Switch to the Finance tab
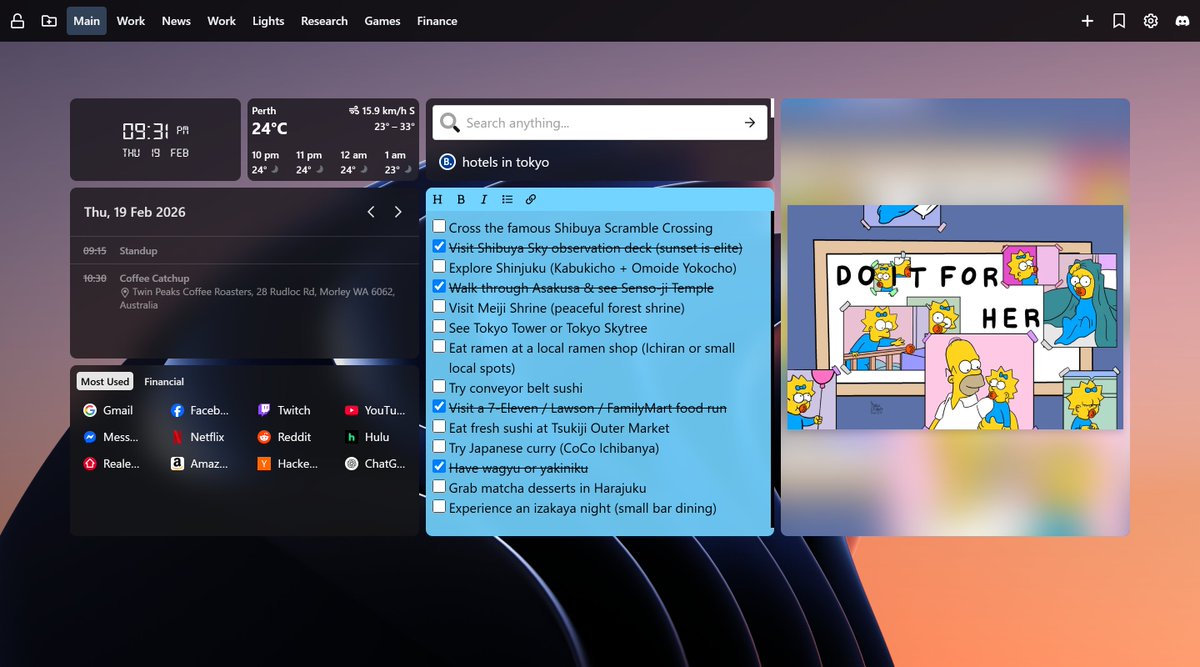This screenshot has height=667, width=1200. coord(437,21)
